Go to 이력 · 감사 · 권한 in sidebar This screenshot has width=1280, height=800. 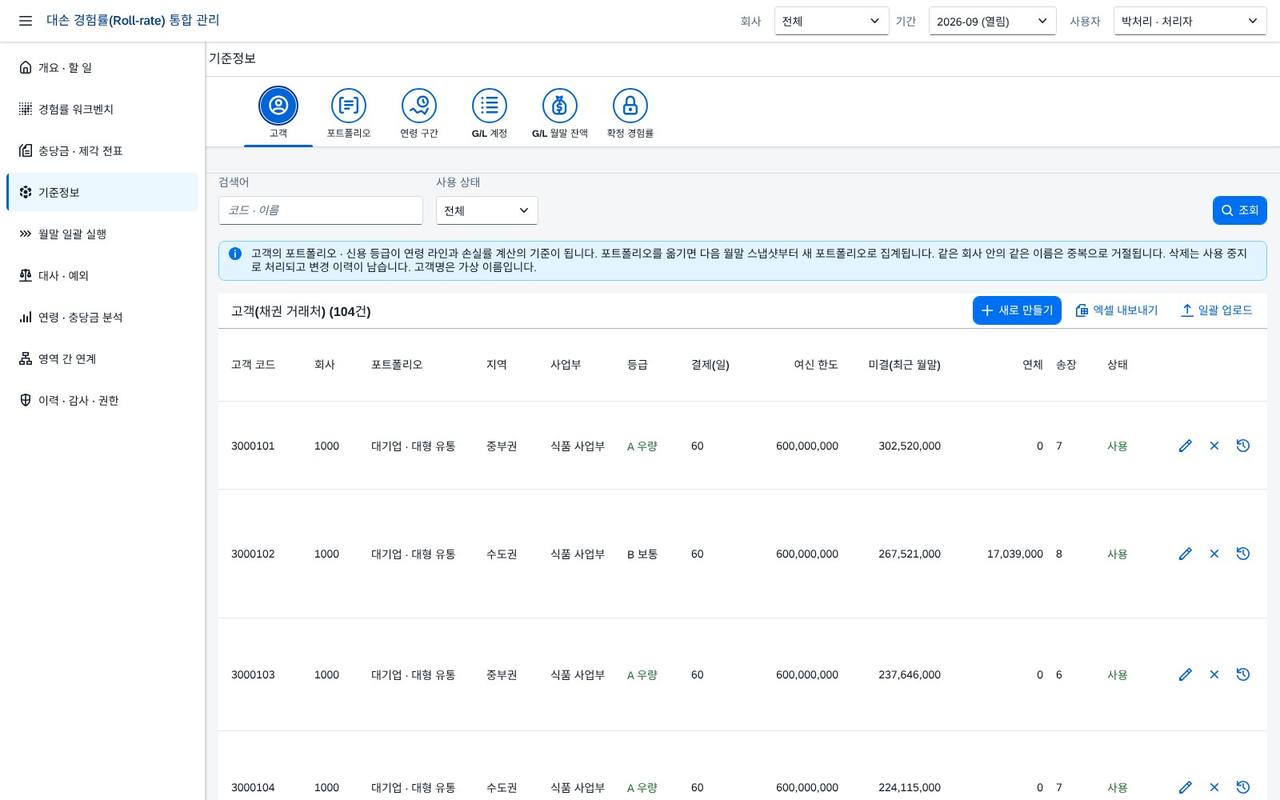coord(102,400)
